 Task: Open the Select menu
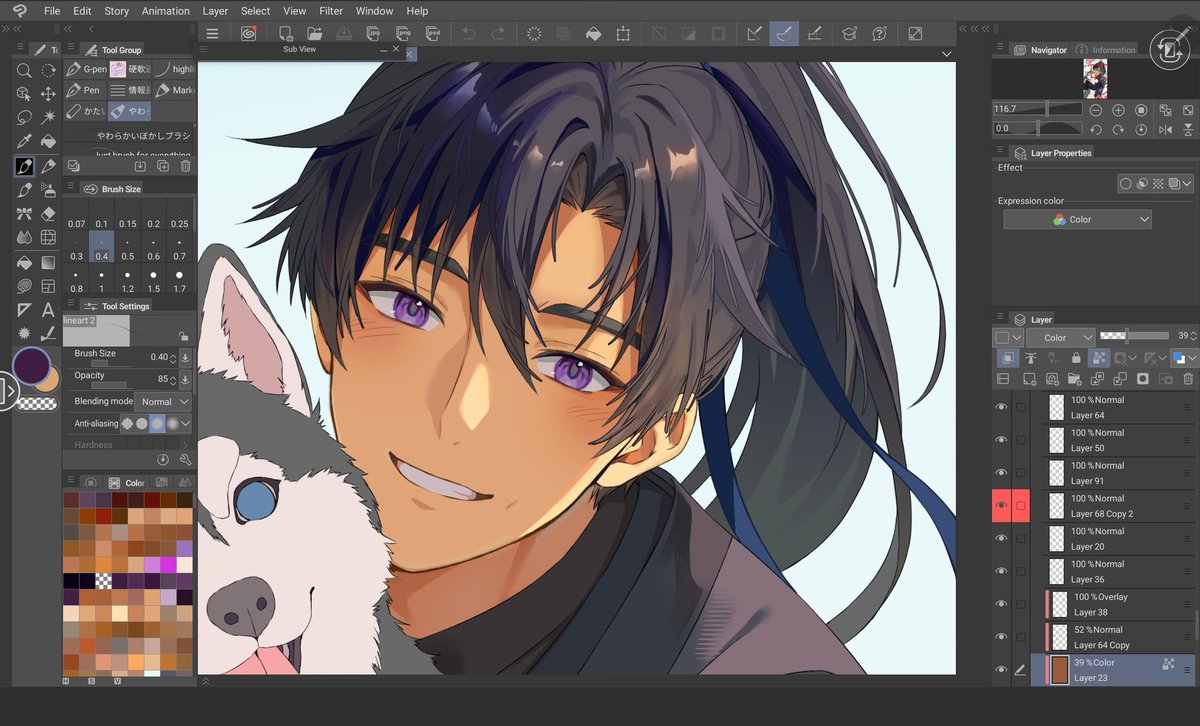(x=255, y=11)
